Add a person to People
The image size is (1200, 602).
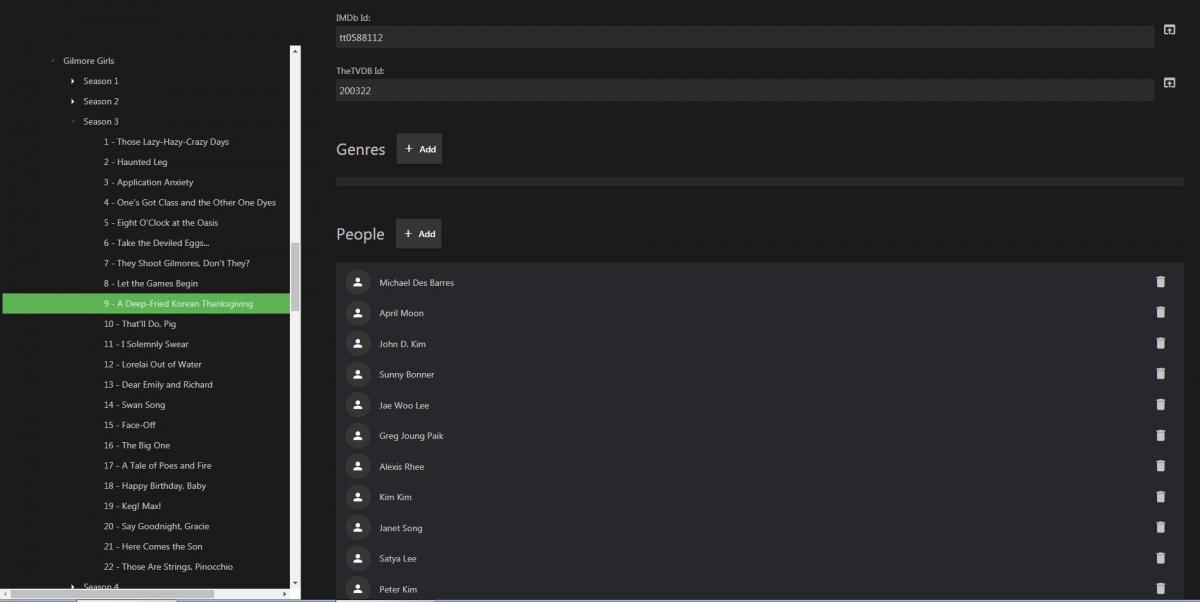click(x=418, y=234)
